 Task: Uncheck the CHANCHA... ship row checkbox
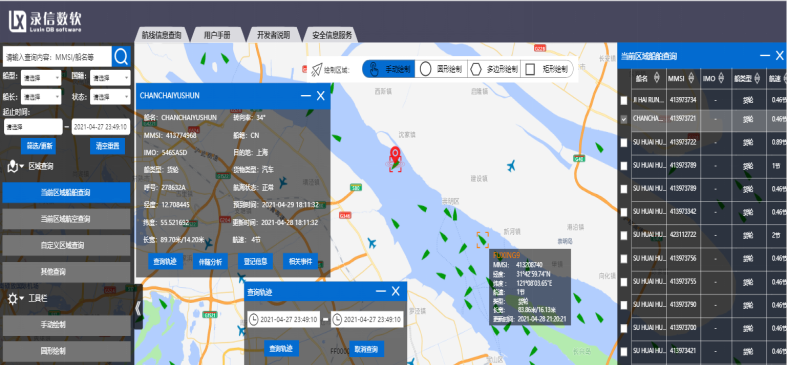point(624,120)
